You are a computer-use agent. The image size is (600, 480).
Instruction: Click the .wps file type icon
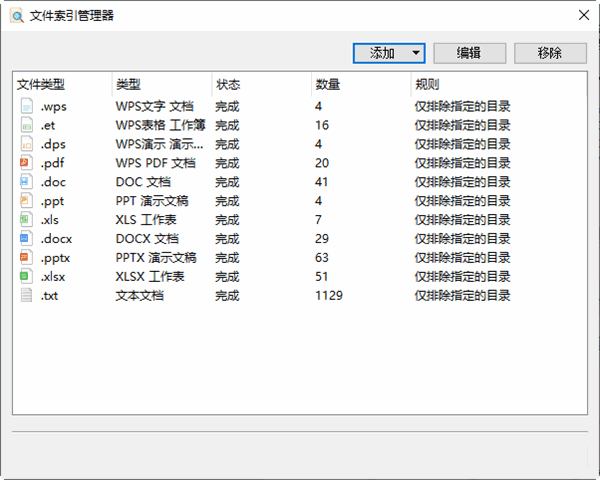(26, 106)
